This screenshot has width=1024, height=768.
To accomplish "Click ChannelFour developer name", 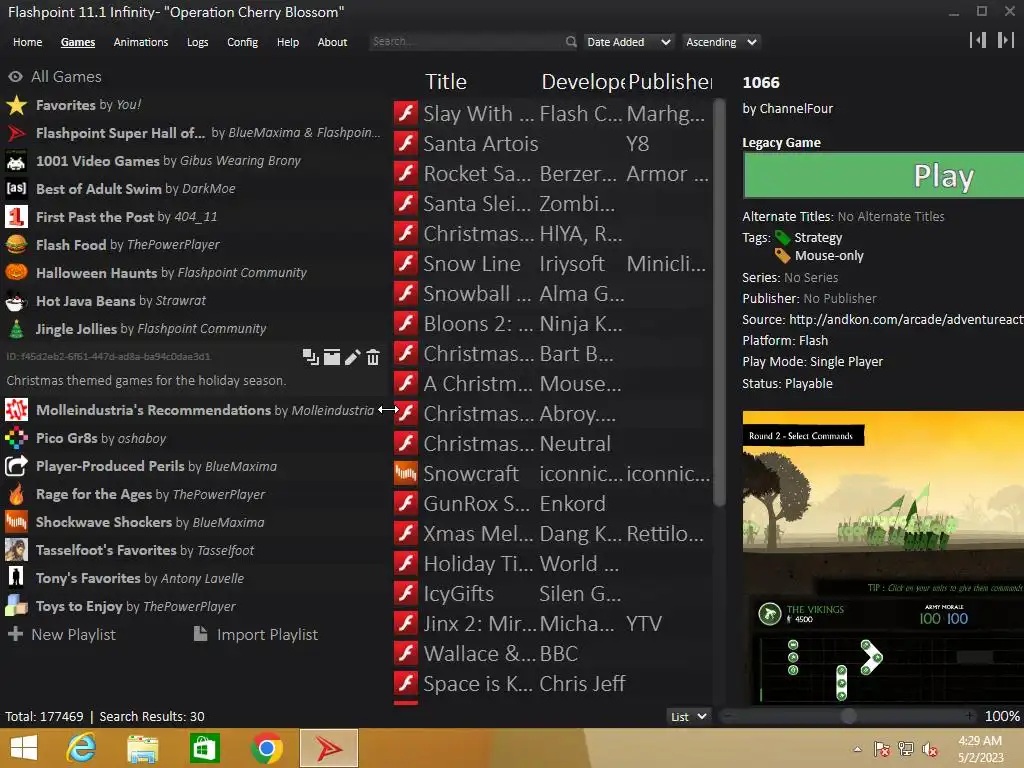I will (795, 108).
